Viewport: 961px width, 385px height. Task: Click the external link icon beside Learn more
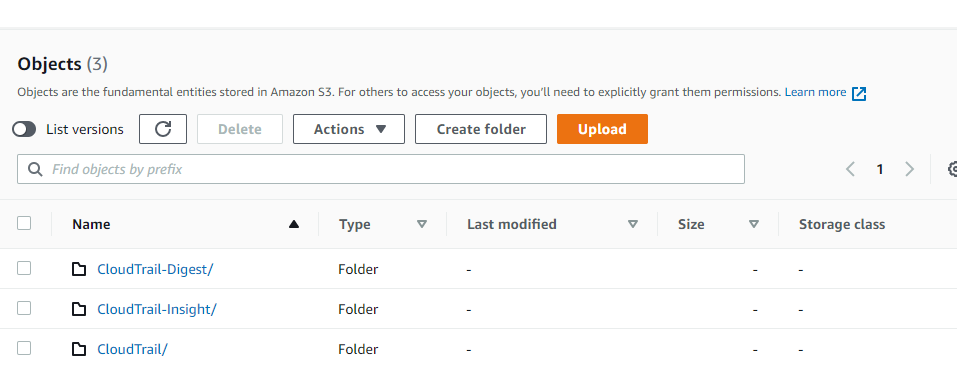tap(859, 93)
